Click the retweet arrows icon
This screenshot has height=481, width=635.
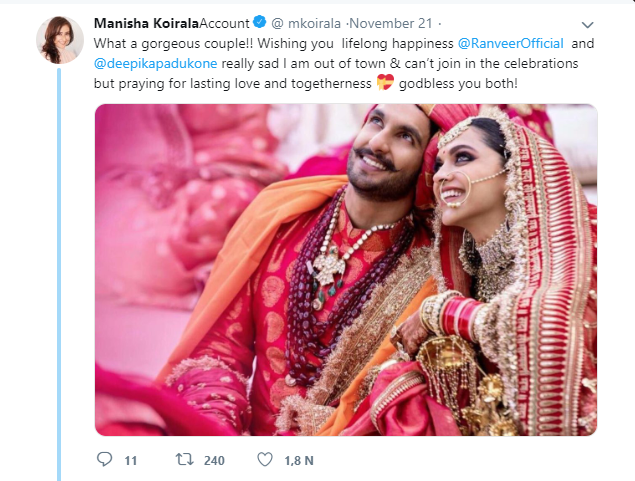pos(183,460)
